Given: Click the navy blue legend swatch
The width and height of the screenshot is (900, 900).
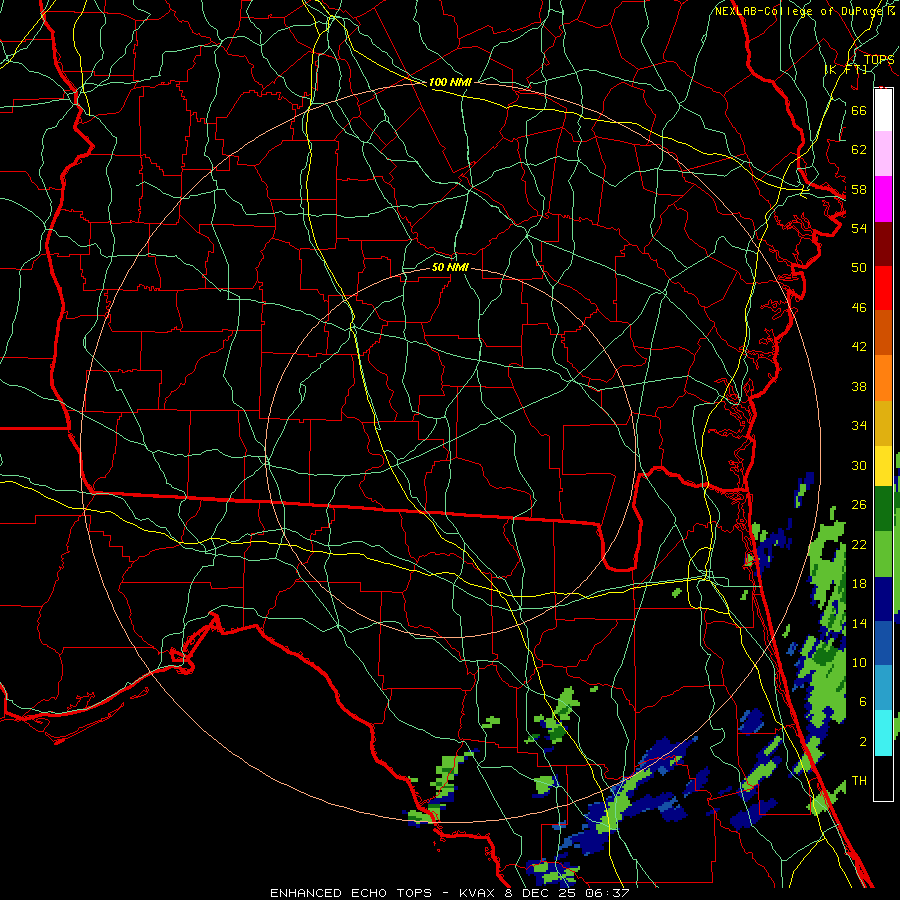Looking at the screenshot, I should click(x=883, y=599).
